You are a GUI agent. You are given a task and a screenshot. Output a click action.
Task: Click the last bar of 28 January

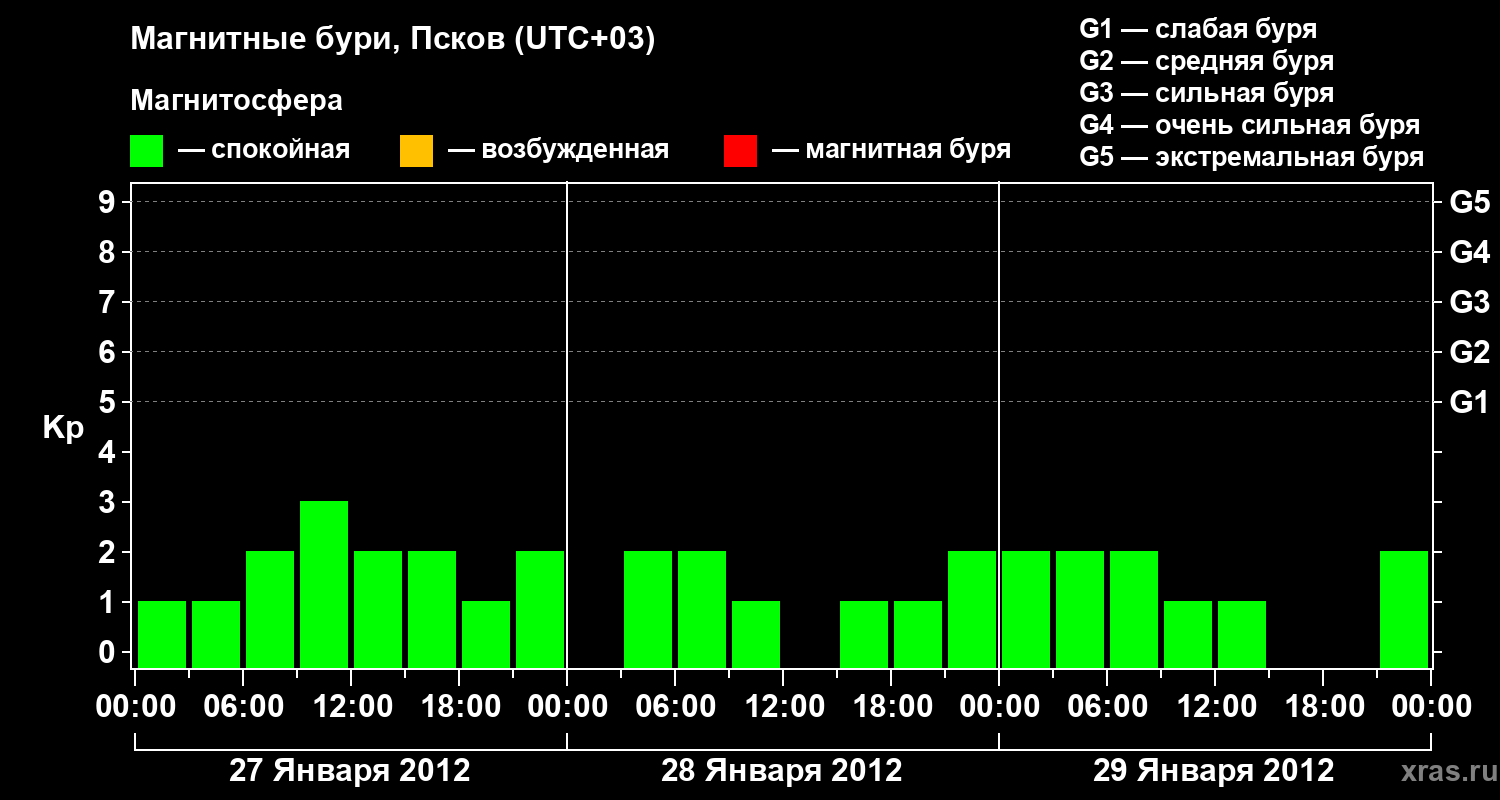coord(972,609)
